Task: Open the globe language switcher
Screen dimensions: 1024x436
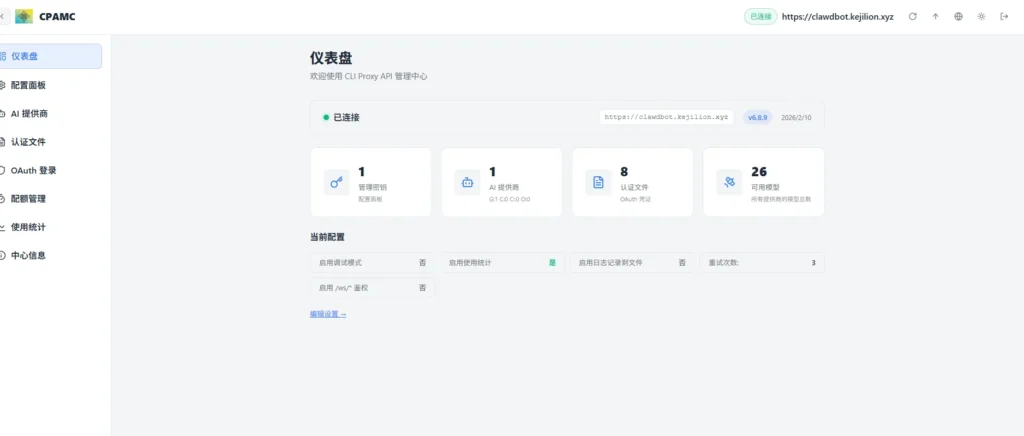Action: 958,17
